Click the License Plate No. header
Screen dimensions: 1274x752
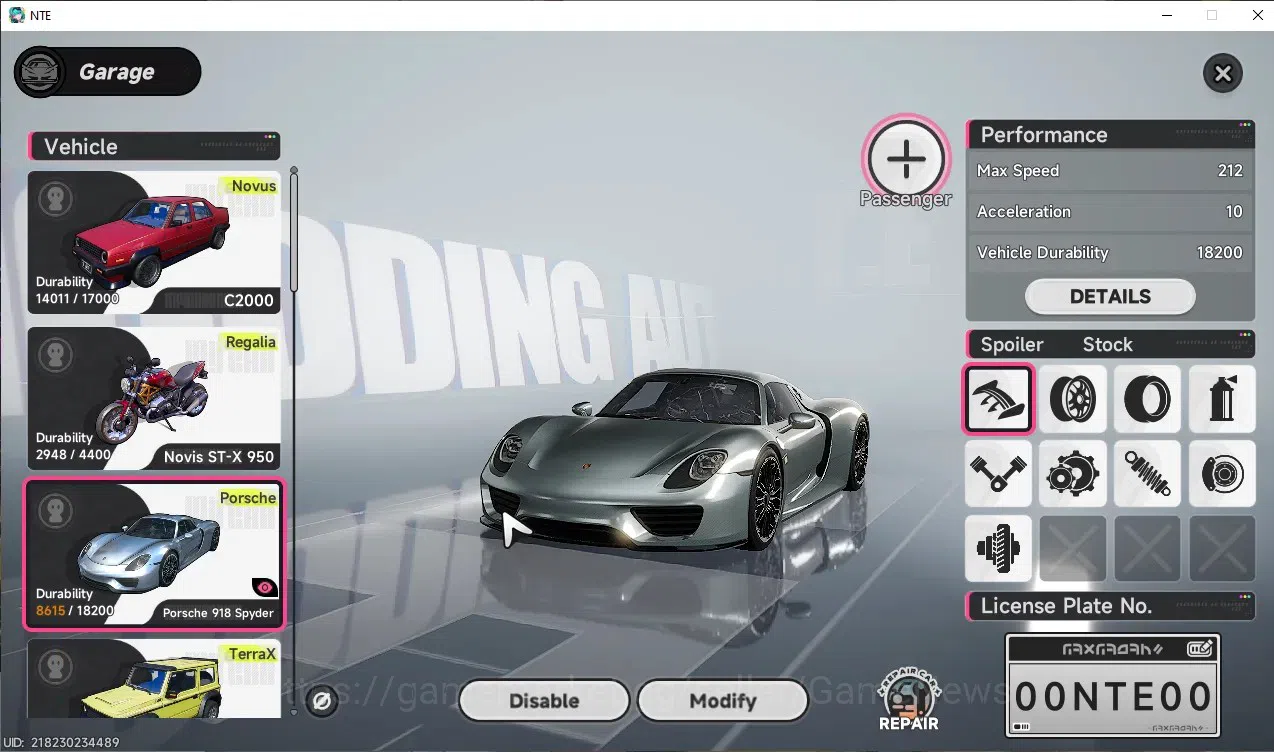(1110, 606)
